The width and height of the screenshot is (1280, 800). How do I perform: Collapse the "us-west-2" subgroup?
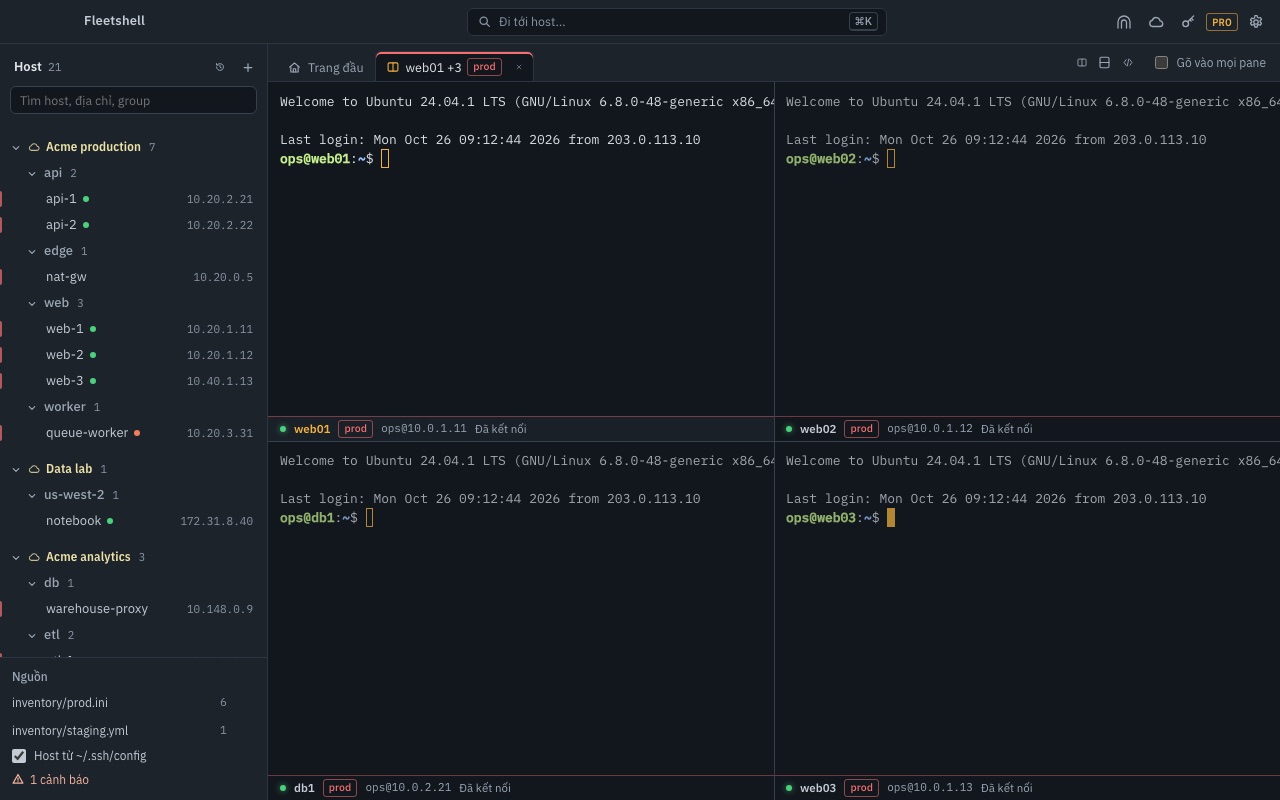point(32,495)
